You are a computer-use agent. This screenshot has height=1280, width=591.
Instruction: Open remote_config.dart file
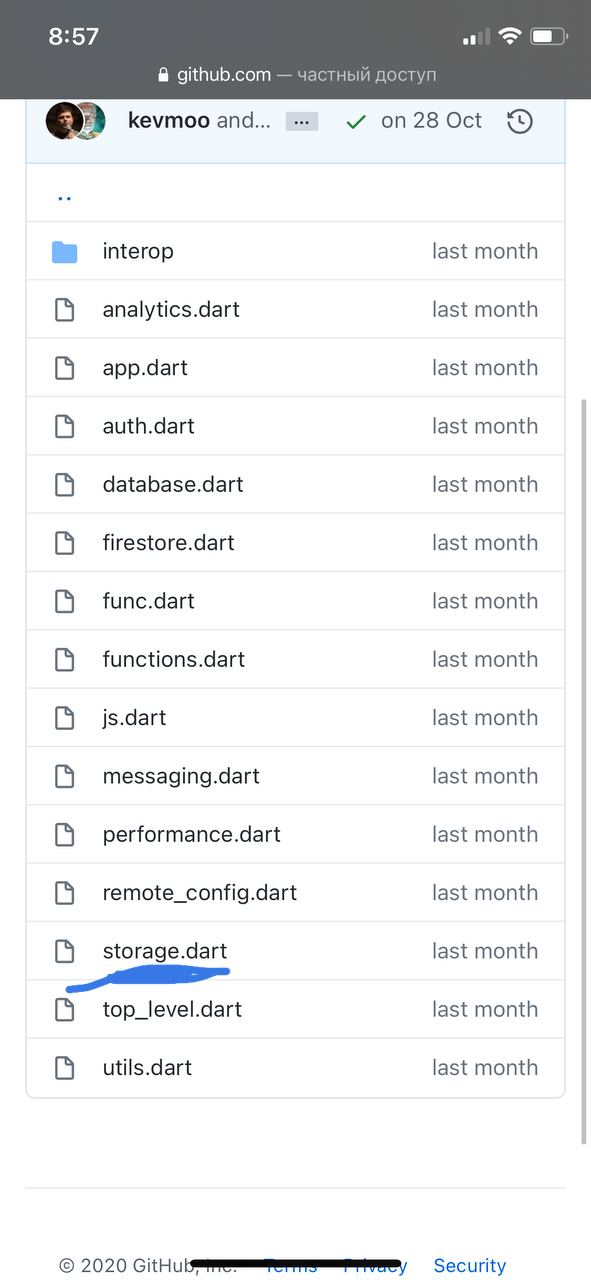pyautogui.click(x=200, y=893)
